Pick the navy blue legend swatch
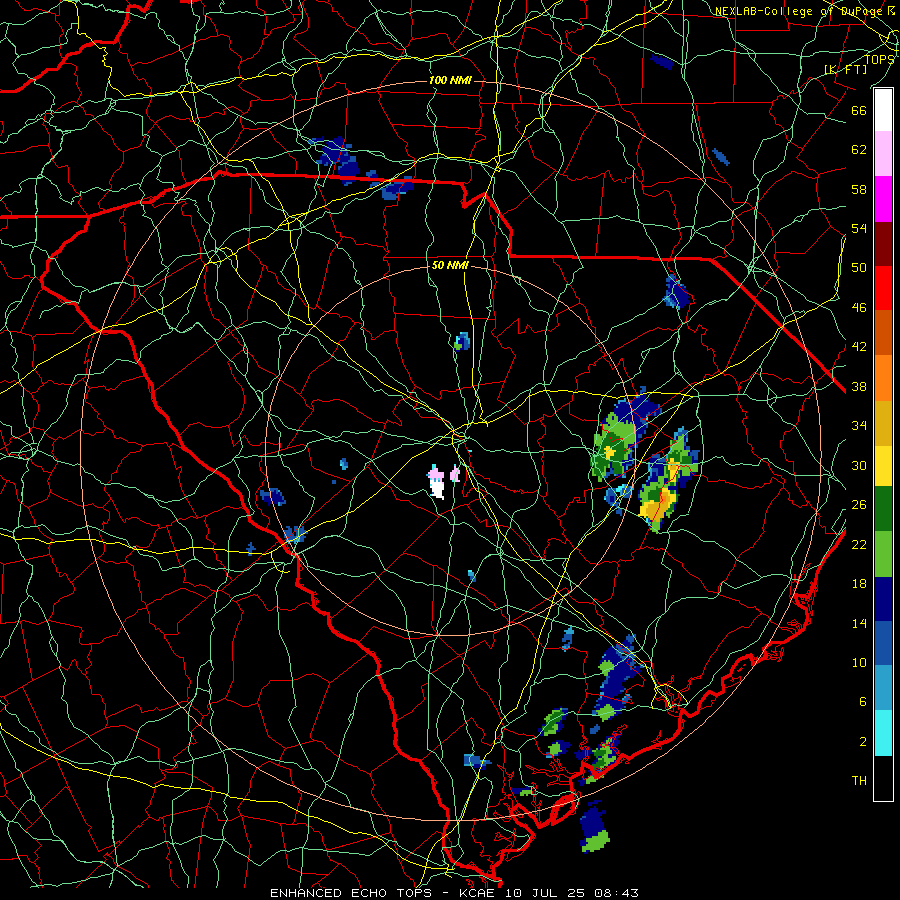The width and height of the screenshot is (900, 900). (x=883, y=599)
